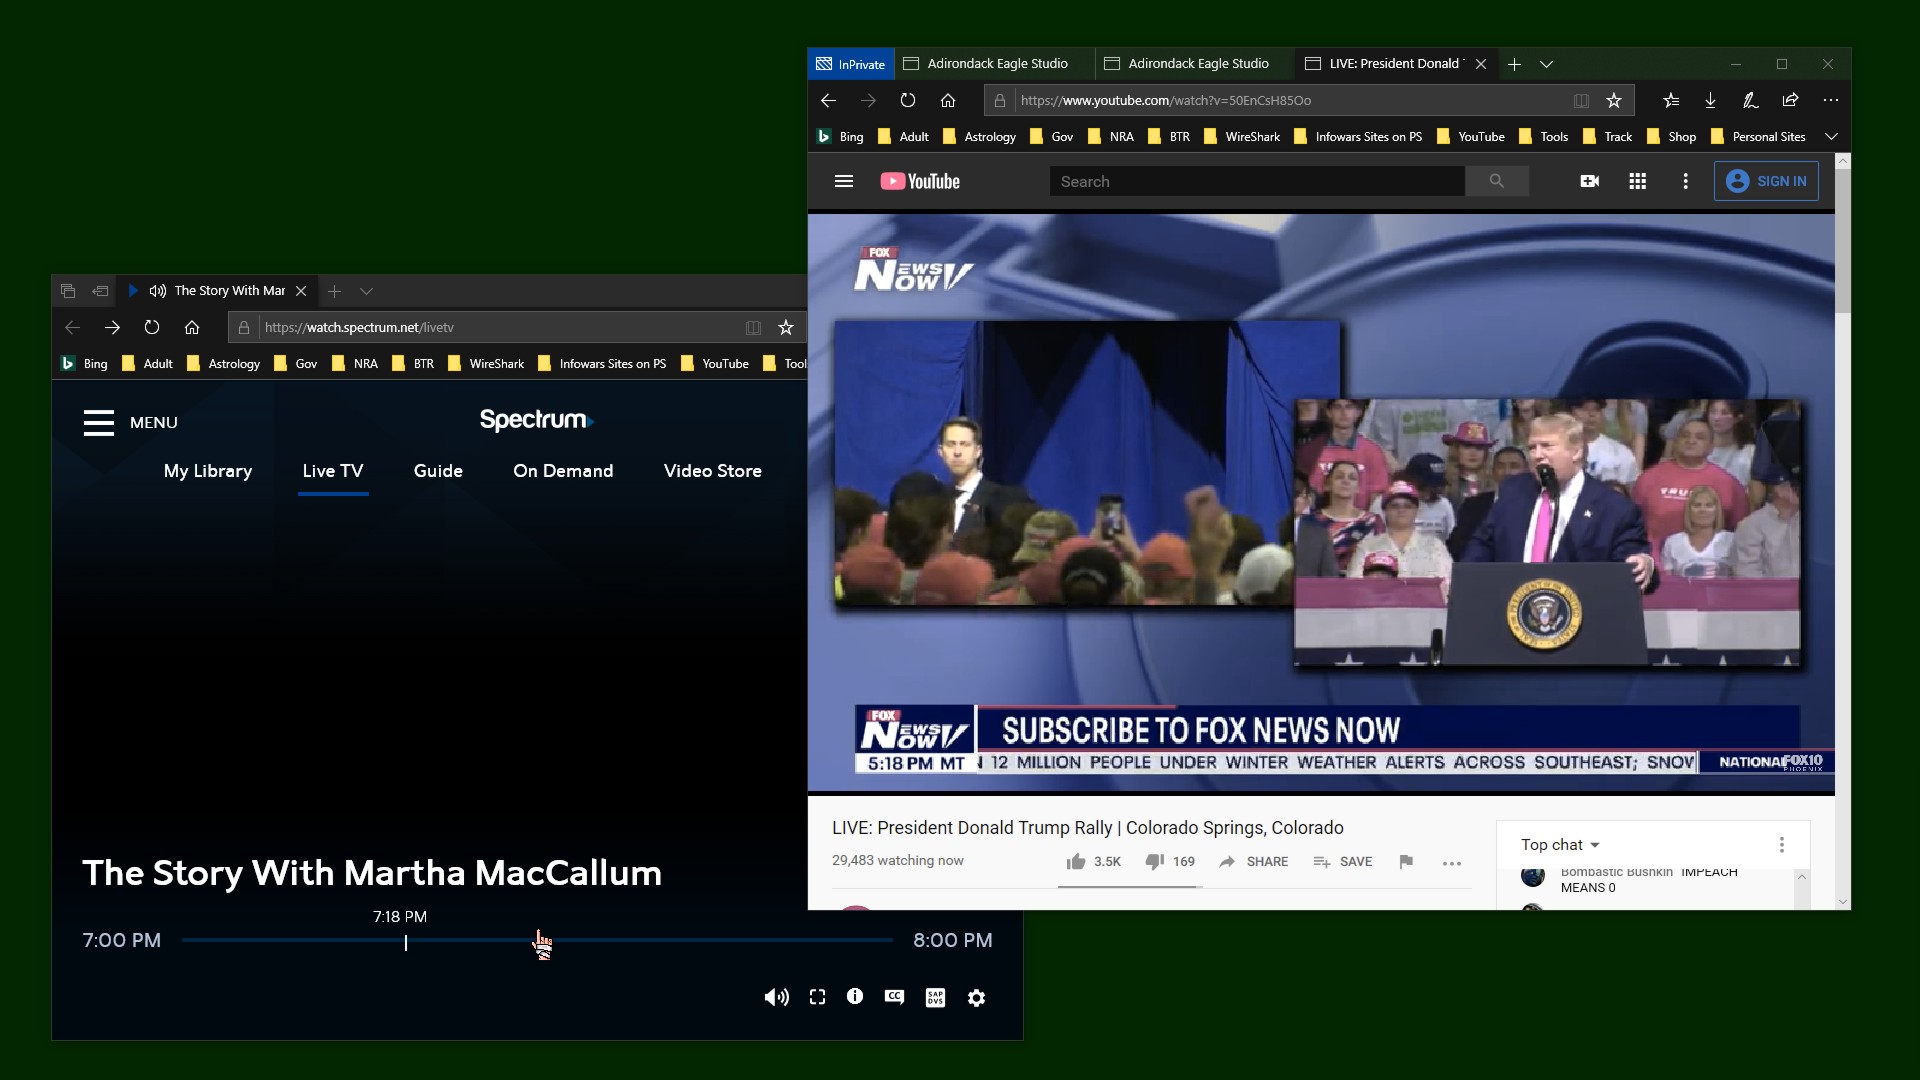1920x1080 pixels.
Task: Mute the Spectrum player volume
Action: coord(776,997)
